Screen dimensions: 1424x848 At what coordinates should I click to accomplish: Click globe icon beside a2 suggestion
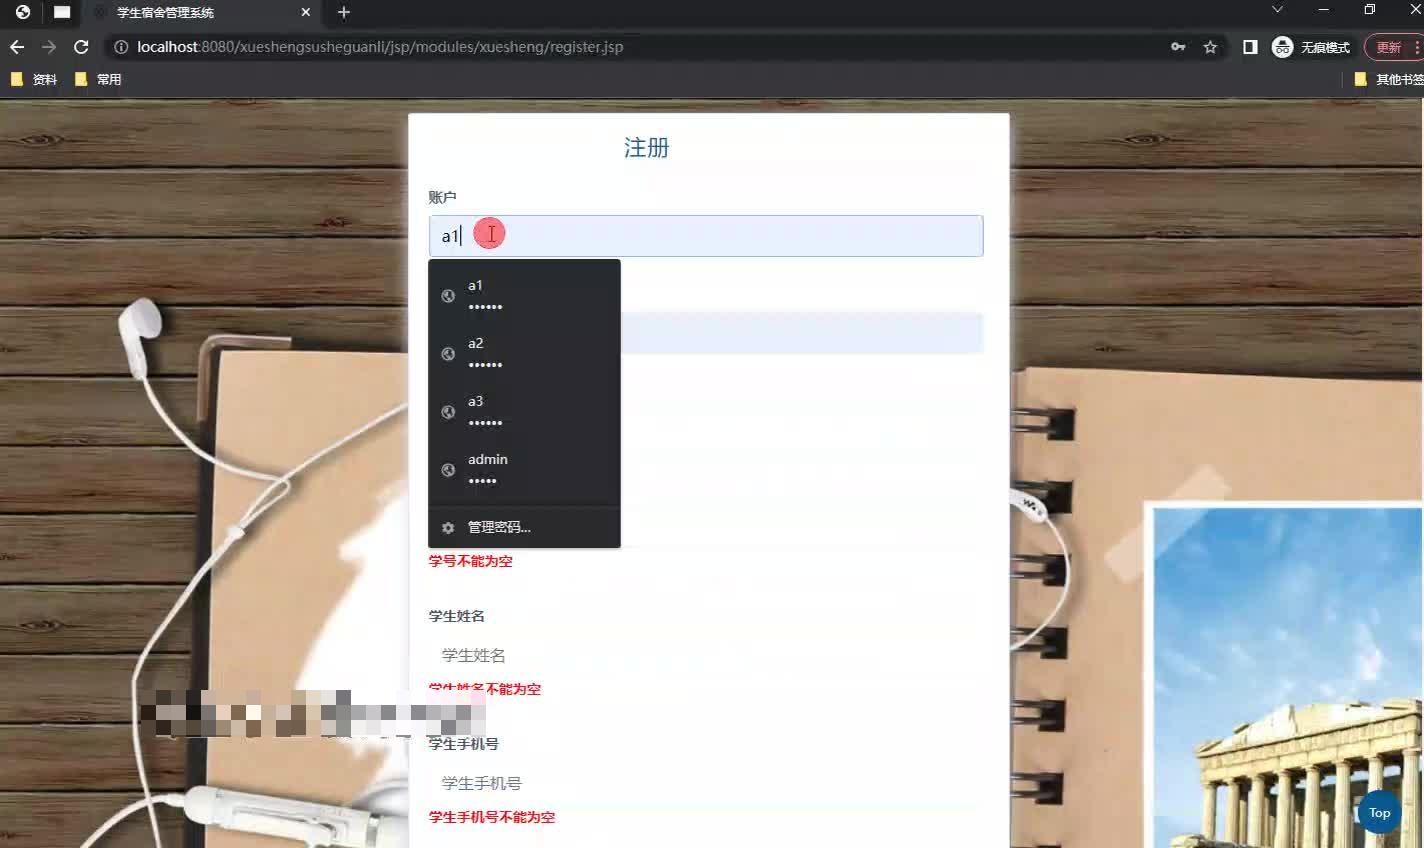[448, 353]
